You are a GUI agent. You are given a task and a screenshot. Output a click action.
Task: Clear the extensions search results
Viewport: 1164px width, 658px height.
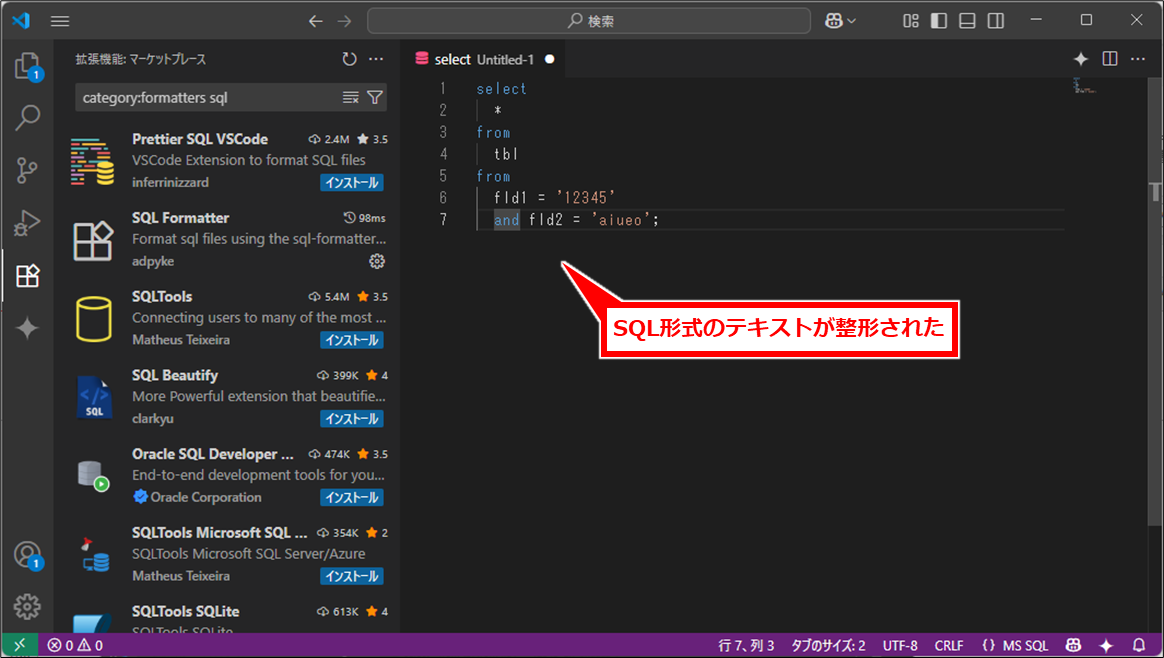pyautogui.click(x=350, y=97)
